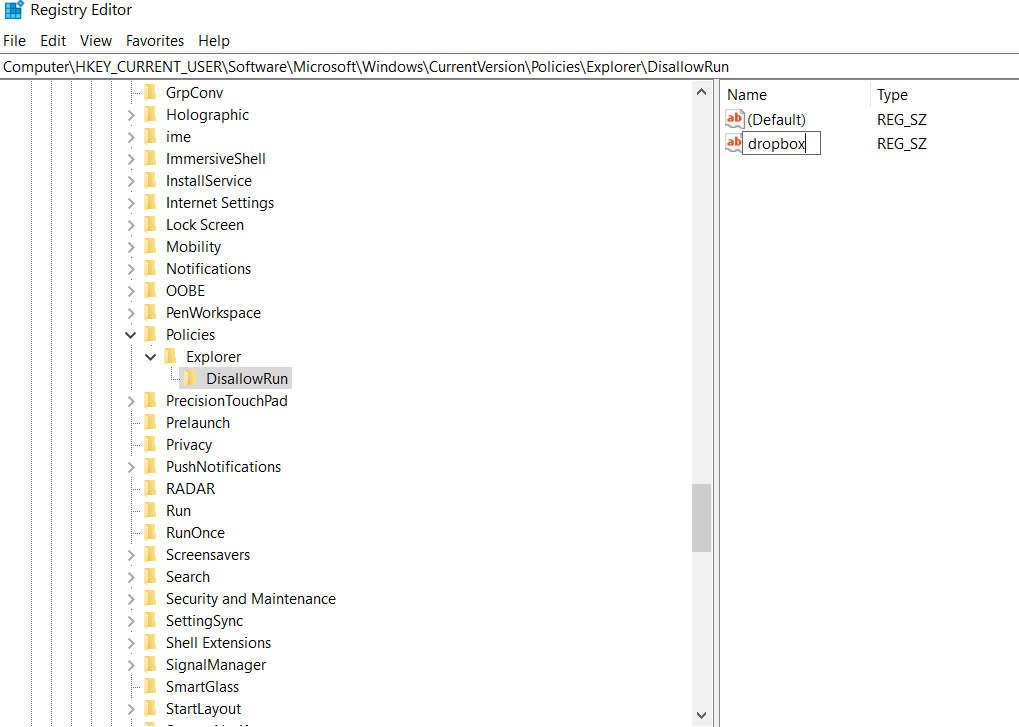The image size is (1019, 727).
Task: Click in the dropbox name edit field
Action: coord(781,143)
